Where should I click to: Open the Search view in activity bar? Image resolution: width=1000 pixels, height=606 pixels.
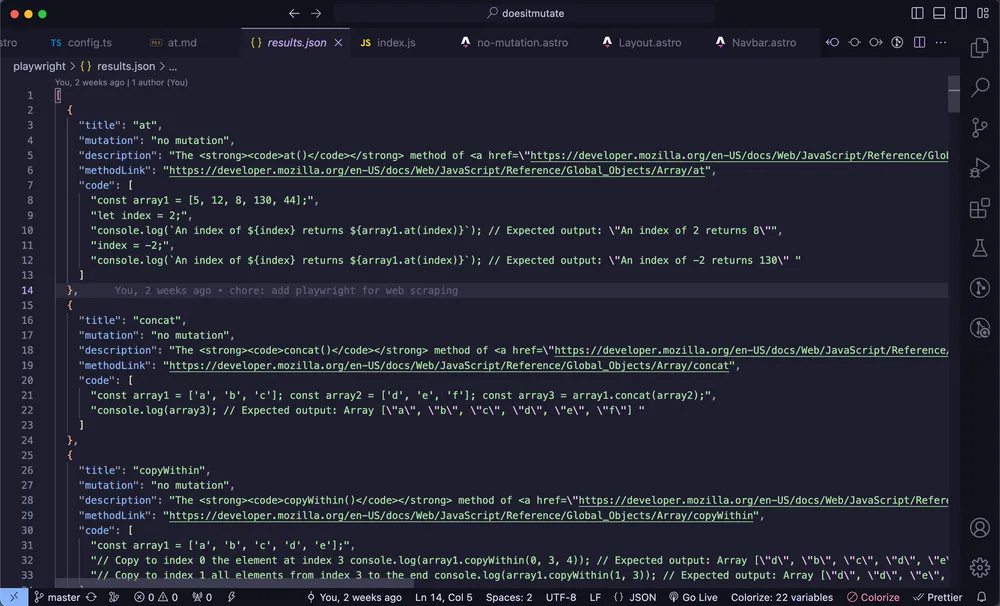click(x=980, y=87)
